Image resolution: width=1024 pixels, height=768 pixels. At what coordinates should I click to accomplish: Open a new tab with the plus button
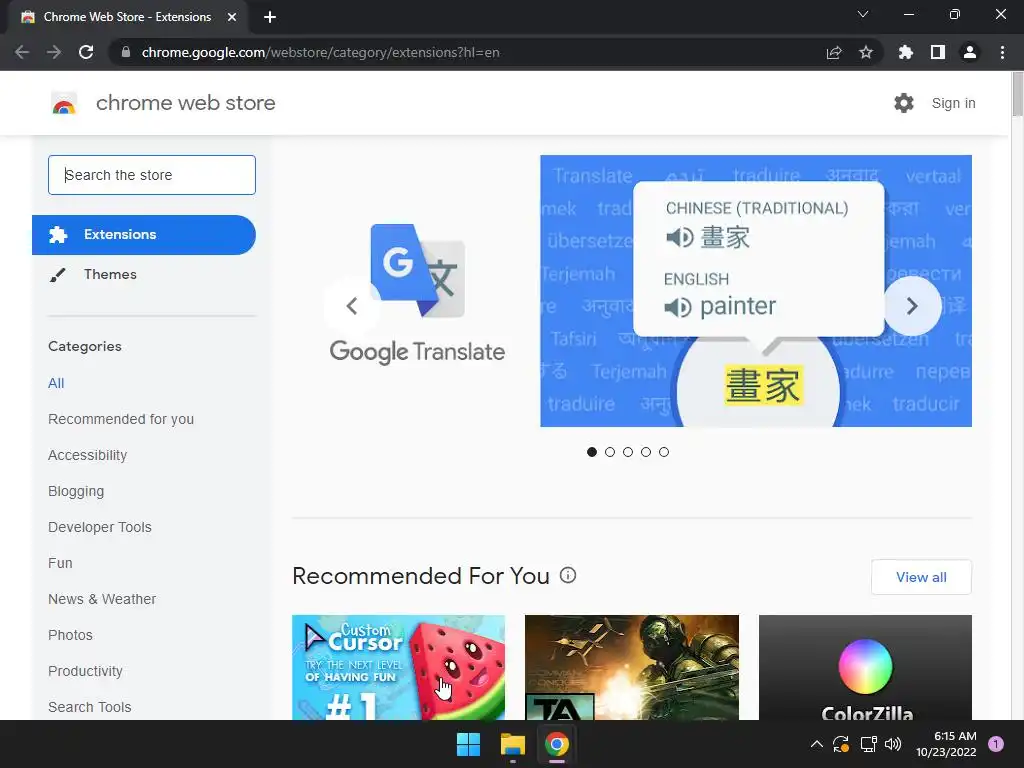pos(270,17)
